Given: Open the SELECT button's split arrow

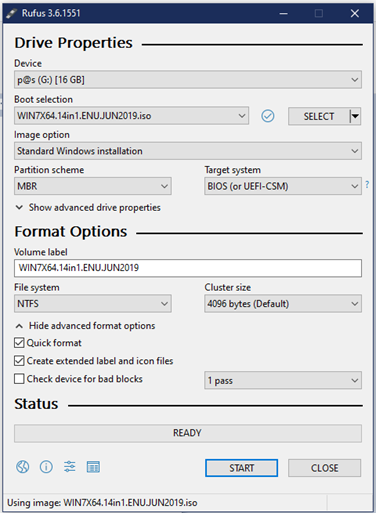Looking at the screenshot, I should tap(355, 116).
